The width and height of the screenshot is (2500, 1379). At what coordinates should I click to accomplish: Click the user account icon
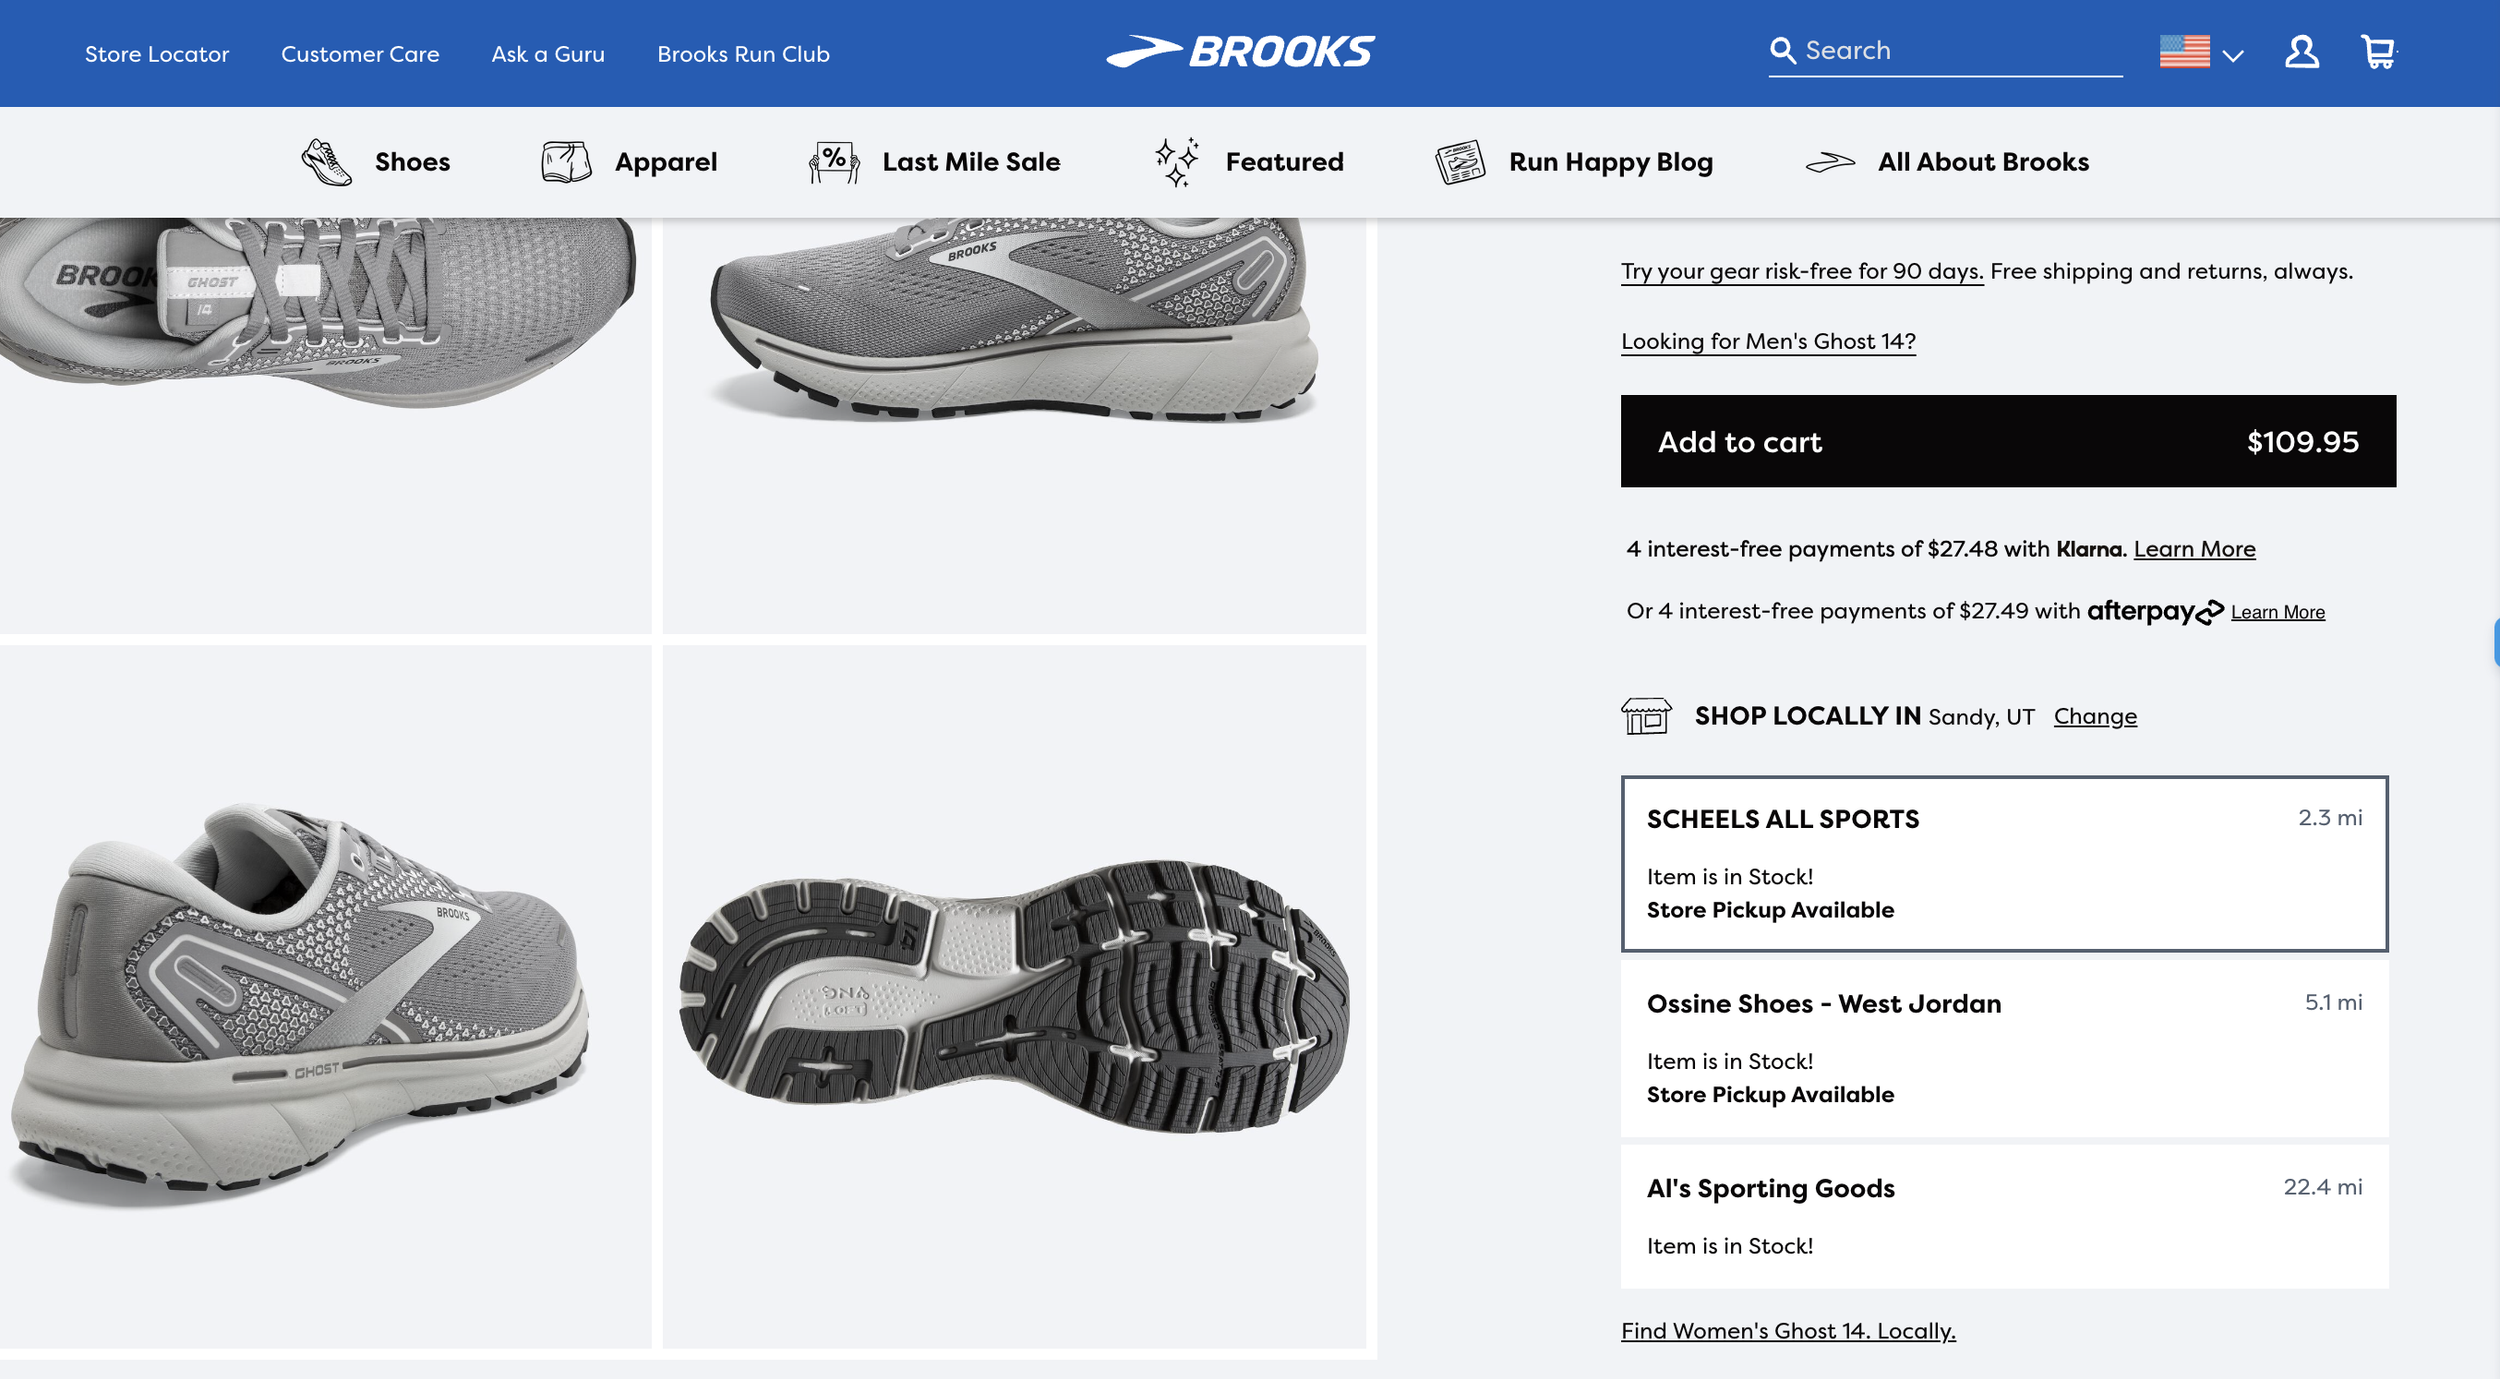pos(2301,52)
